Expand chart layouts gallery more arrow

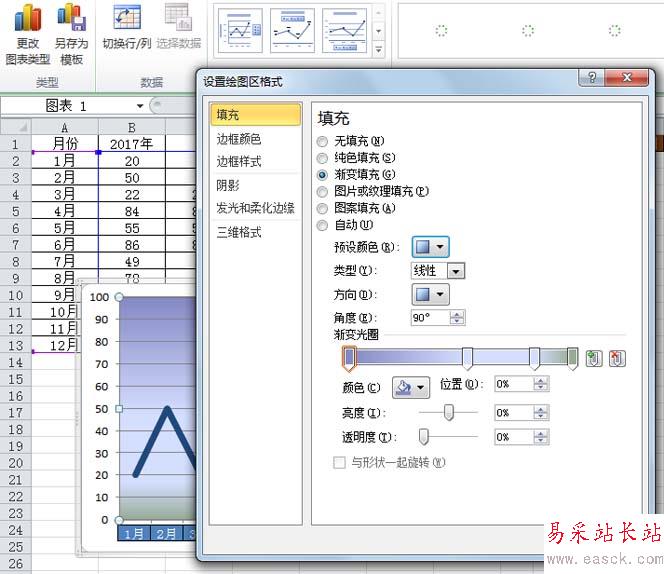[x=379, y=50]
